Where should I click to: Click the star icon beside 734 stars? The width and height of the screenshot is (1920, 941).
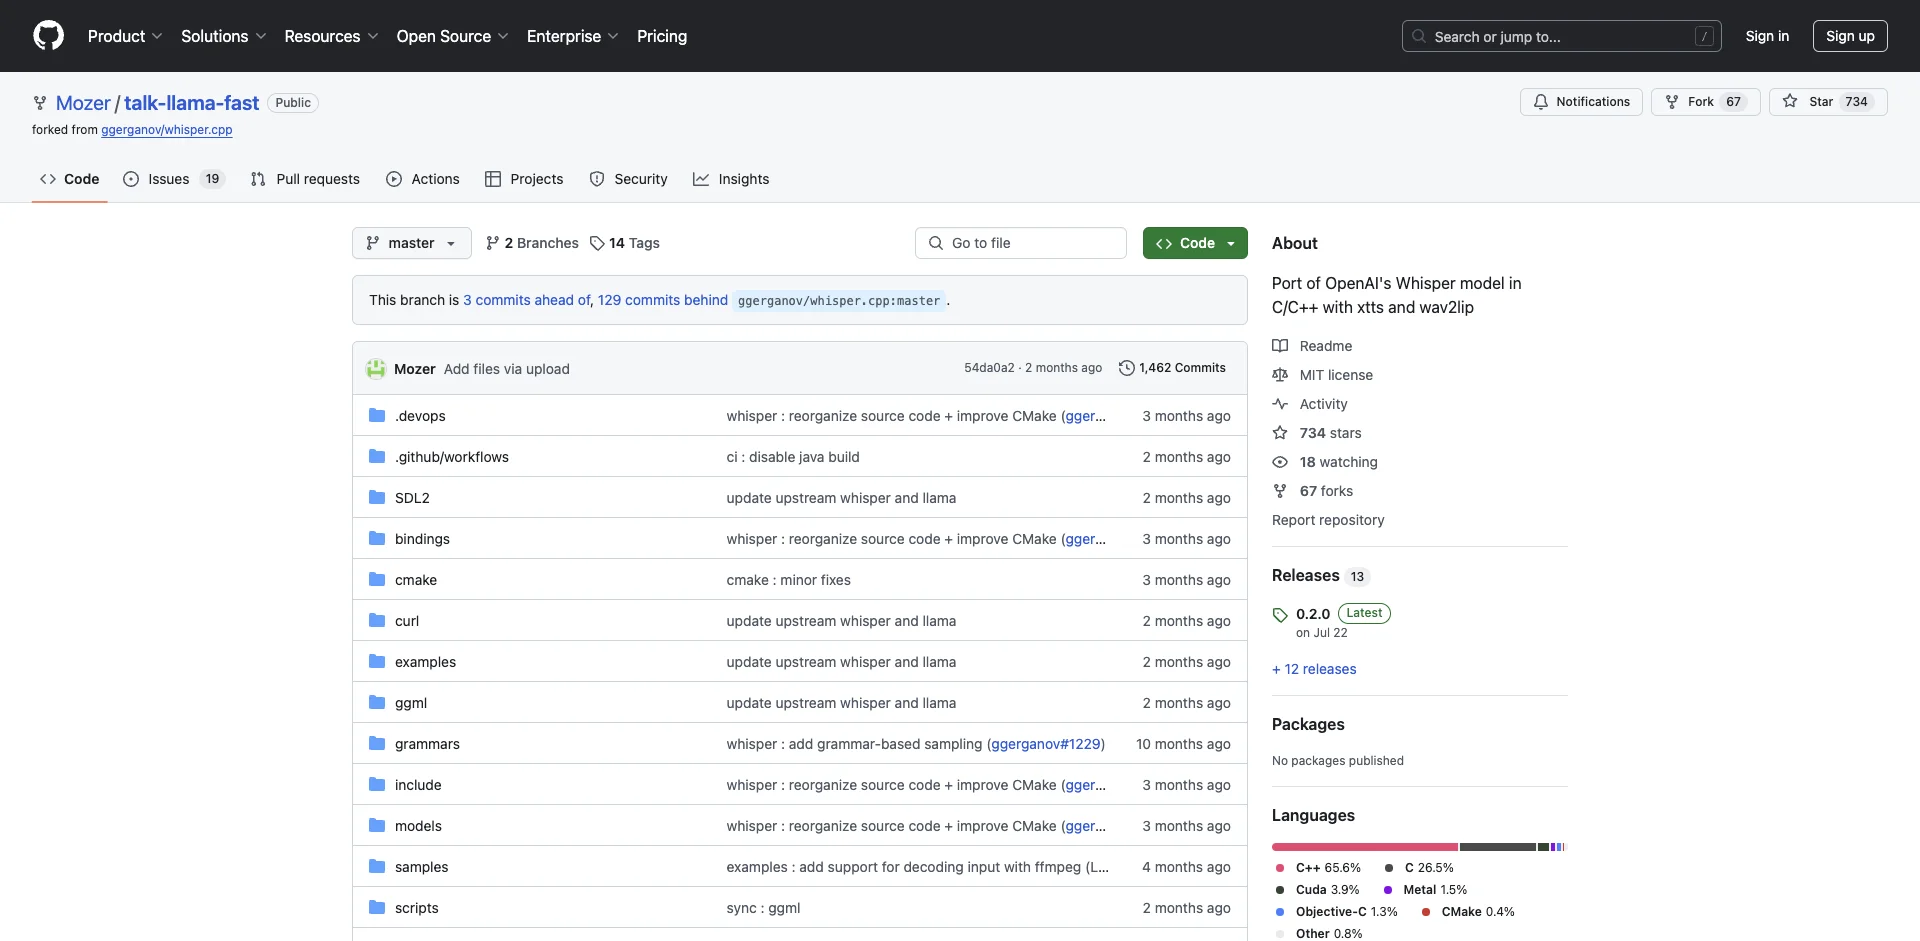pos(1280,433)
